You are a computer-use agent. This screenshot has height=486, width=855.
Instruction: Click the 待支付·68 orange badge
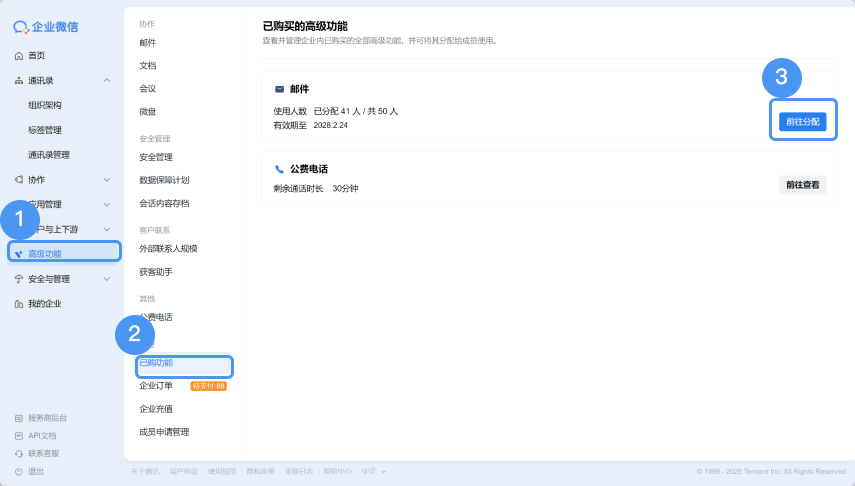(x=208, y=386)
